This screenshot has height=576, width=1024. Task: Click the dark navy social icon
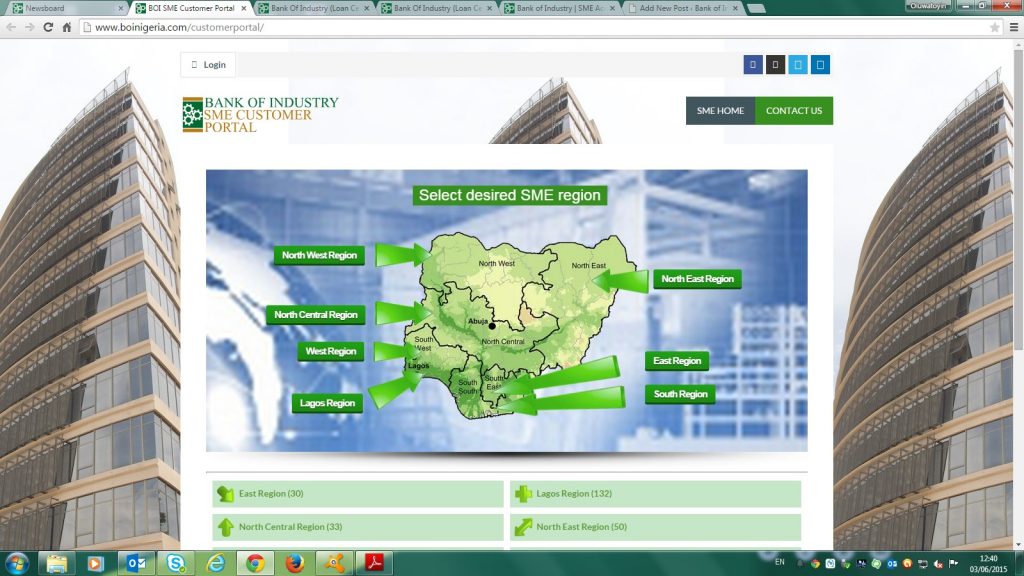click(x=753, y=65)
